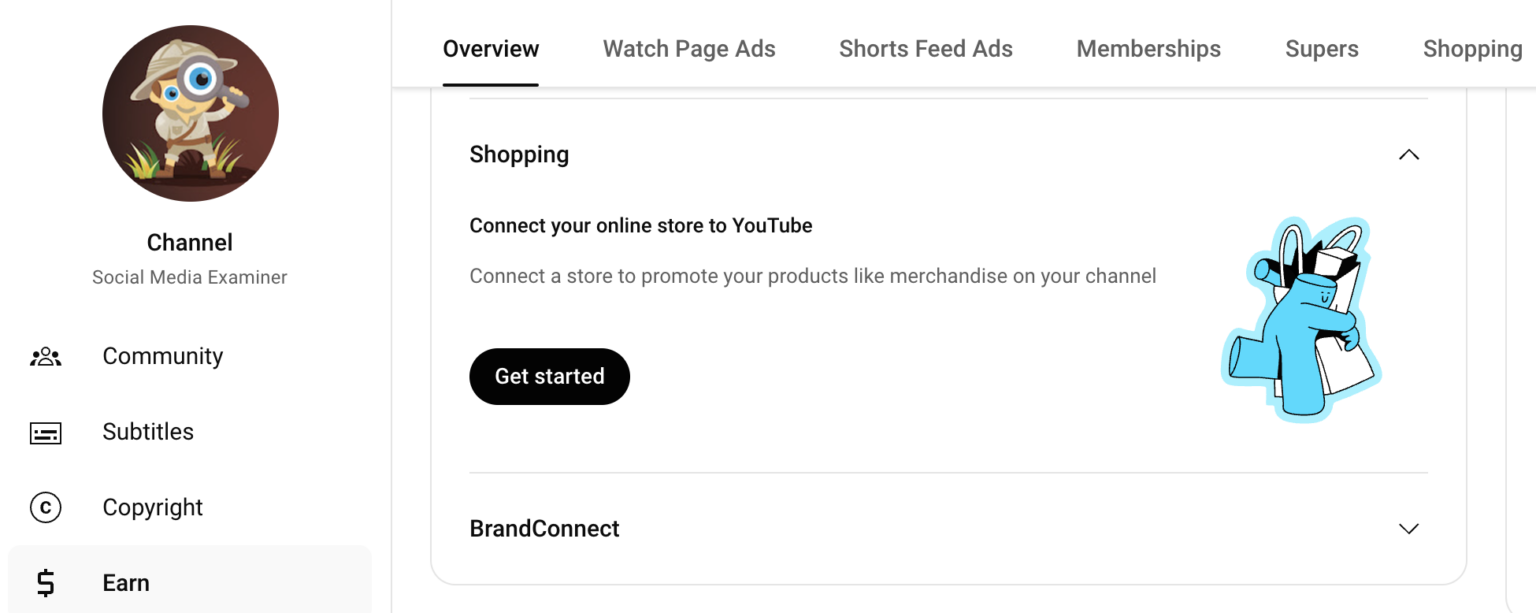The image size is (1536, 613).
Task: Click the Earn dollar sign icon
Action: click(x=46, y=583)
